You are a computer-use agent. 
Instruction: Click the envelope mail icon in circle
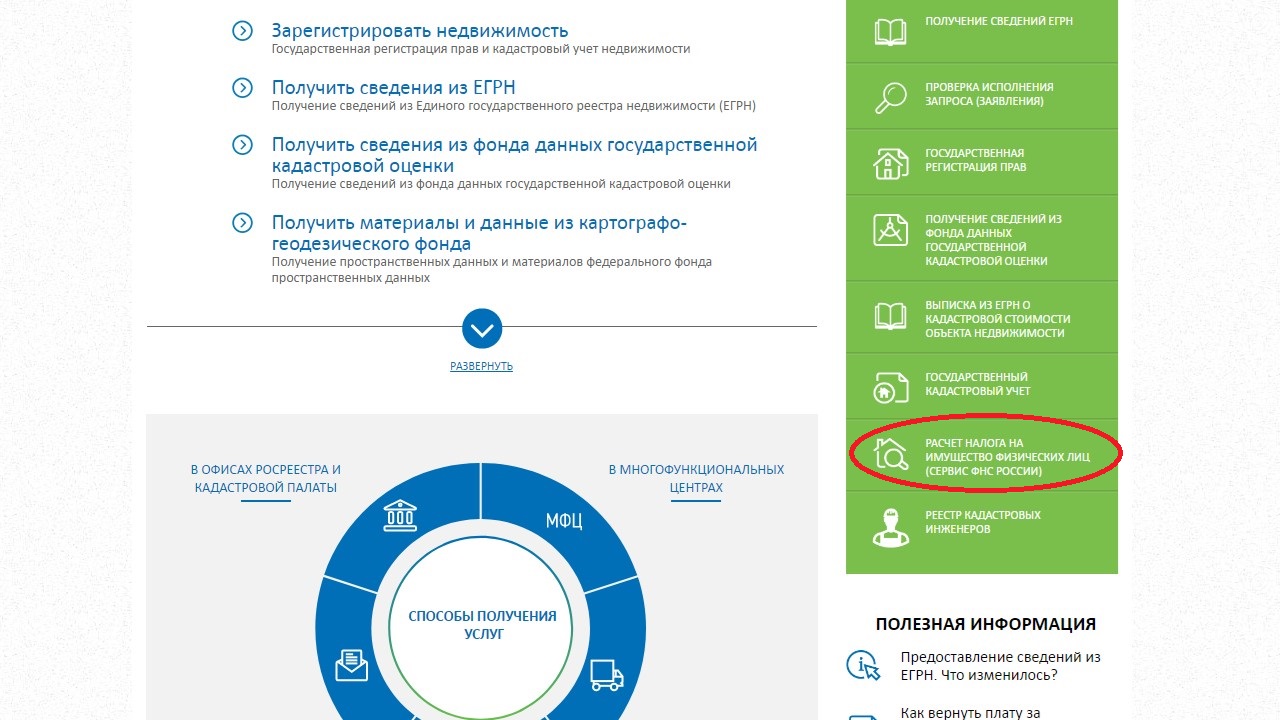pyautogui.click(x=352, y=665)
